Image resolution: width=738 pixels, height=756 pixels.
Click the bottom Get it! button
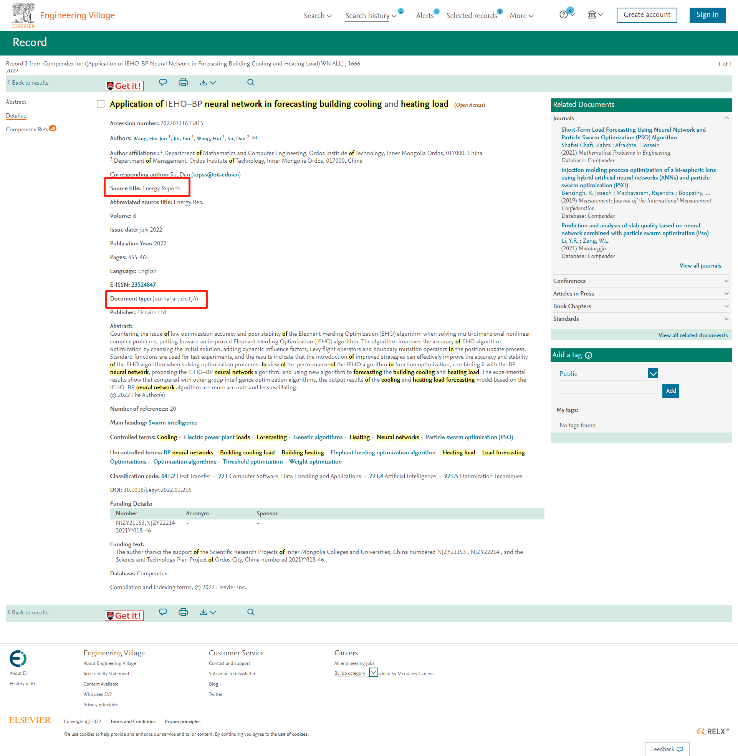125,616
